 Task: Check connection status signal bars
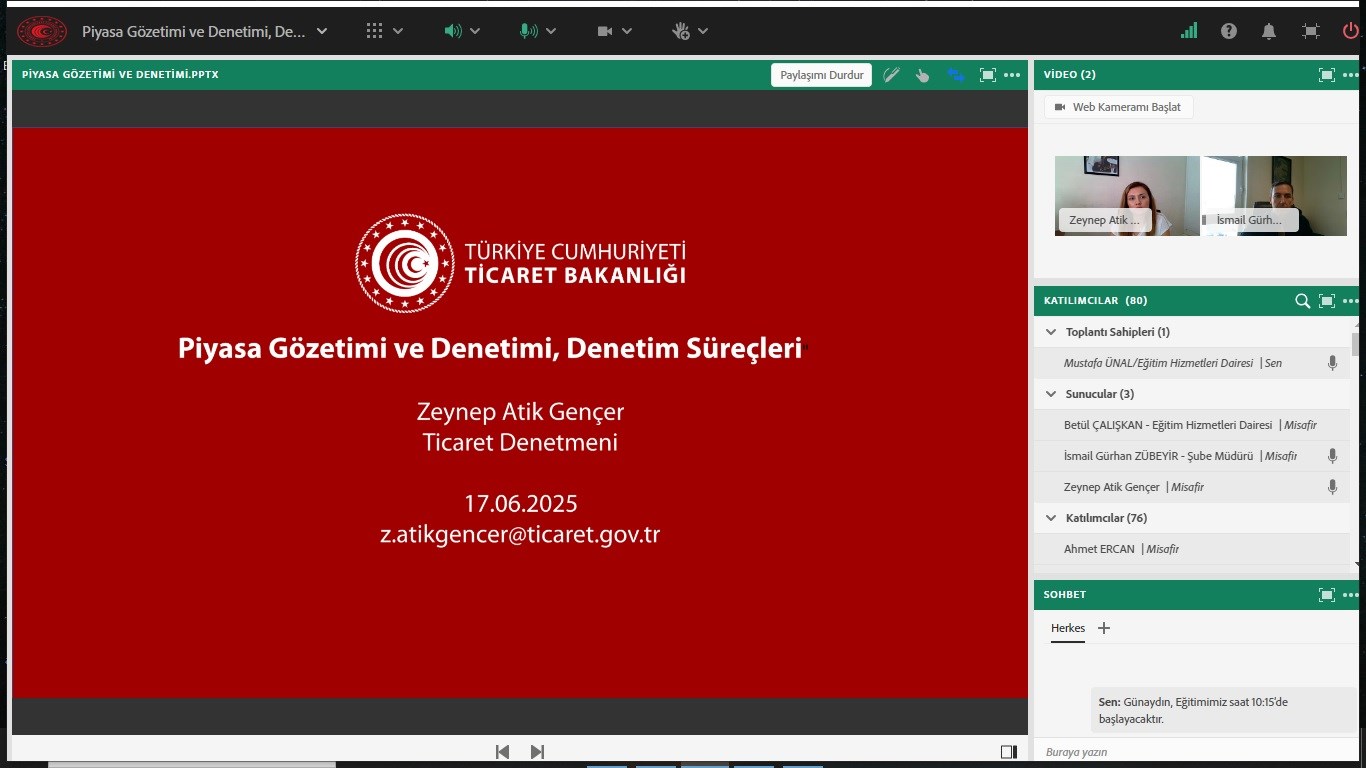click(1189, 31)
